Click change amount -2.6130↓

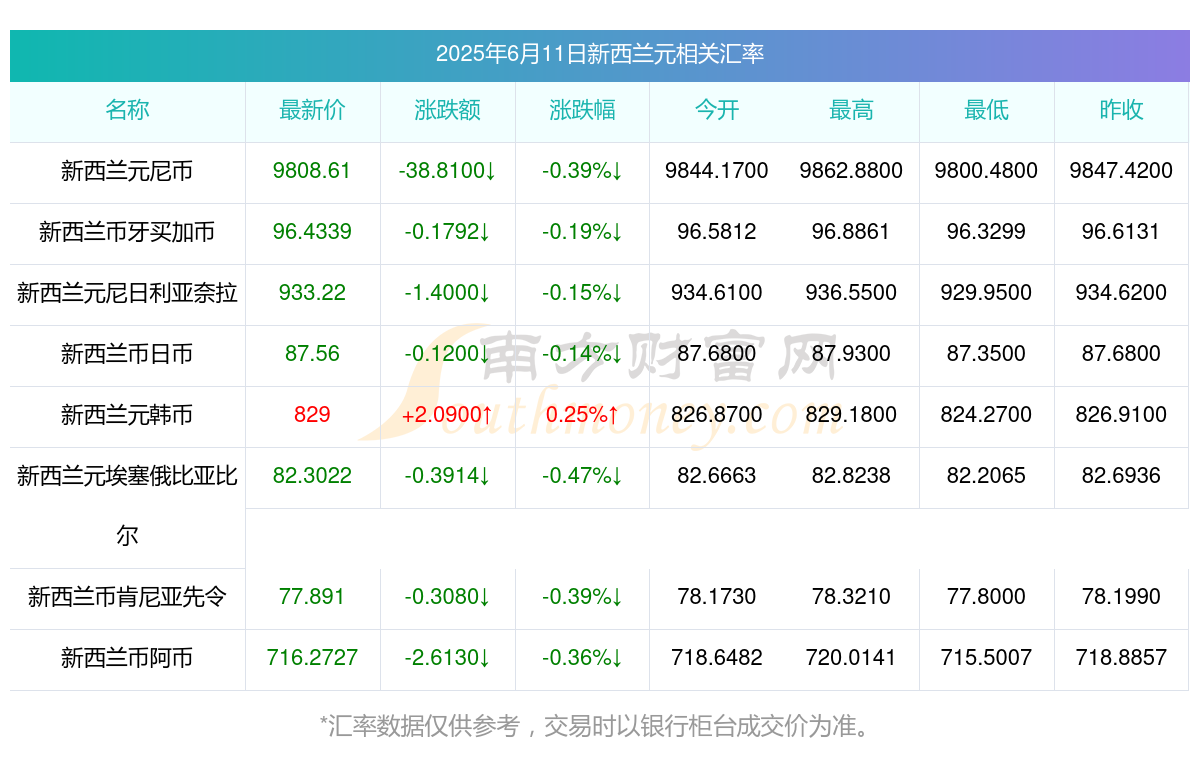[447, 658]
